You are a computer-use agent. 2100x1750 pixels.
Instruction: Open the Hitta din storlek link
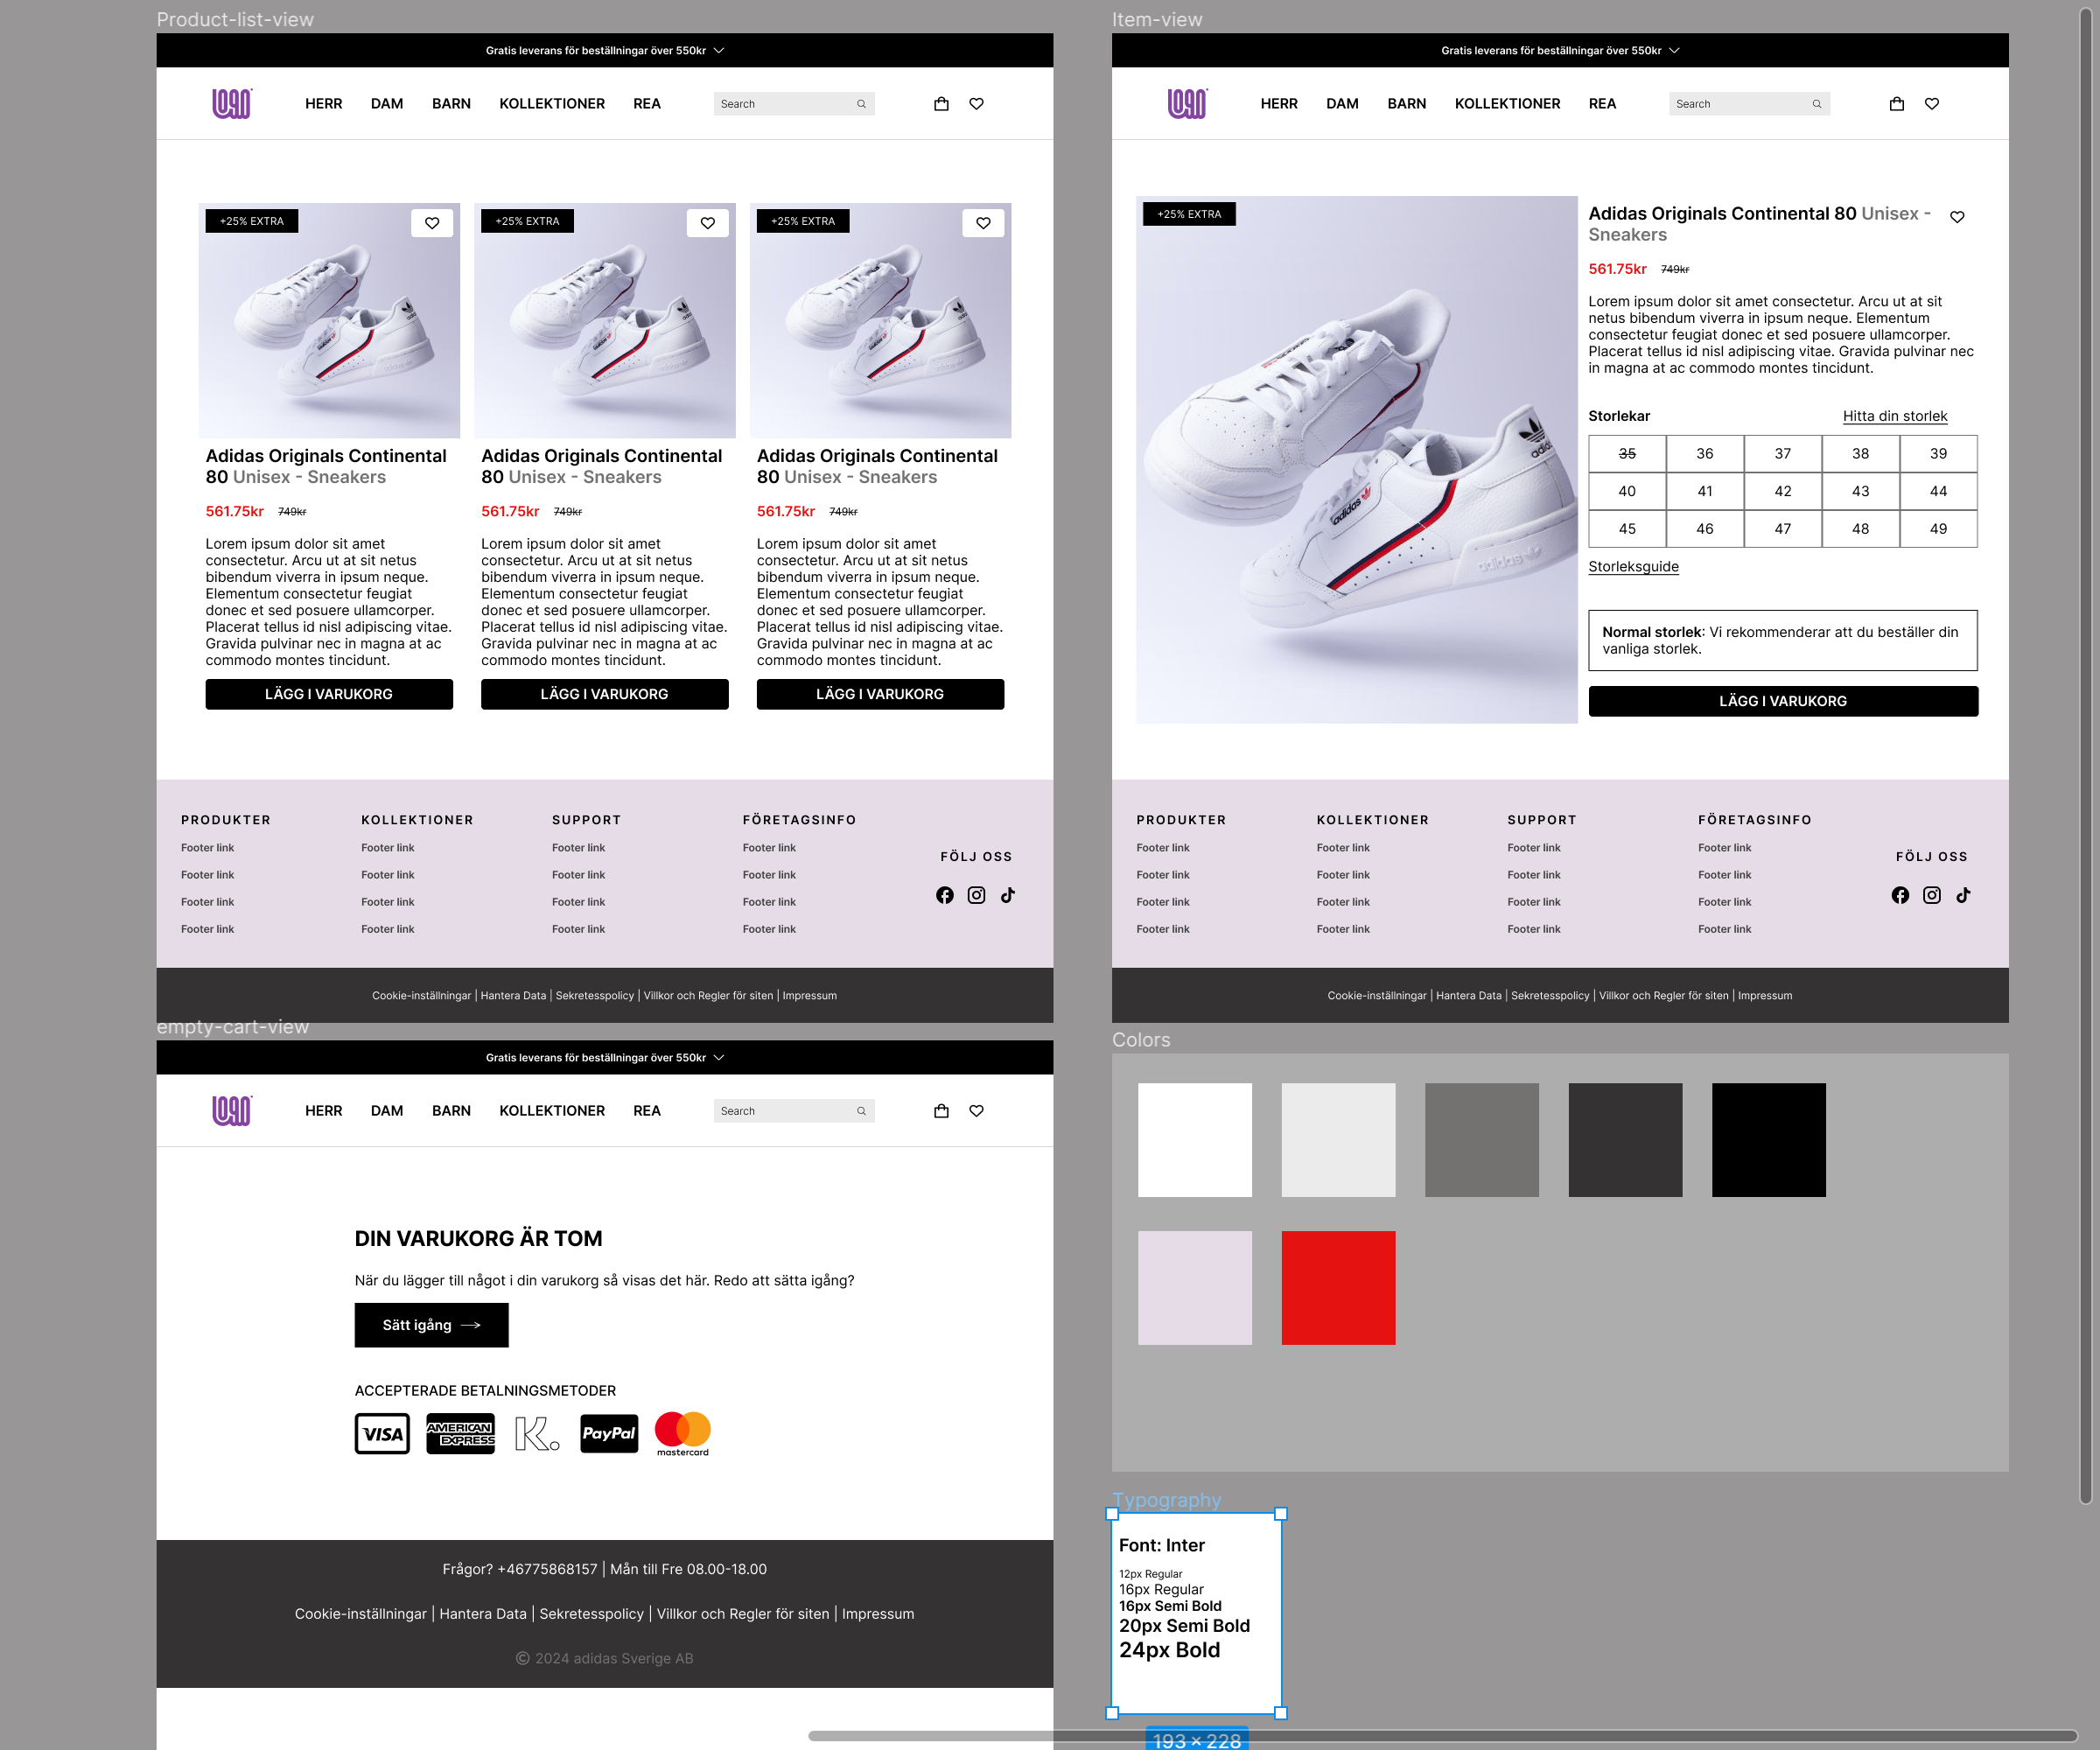point(1895,416)
